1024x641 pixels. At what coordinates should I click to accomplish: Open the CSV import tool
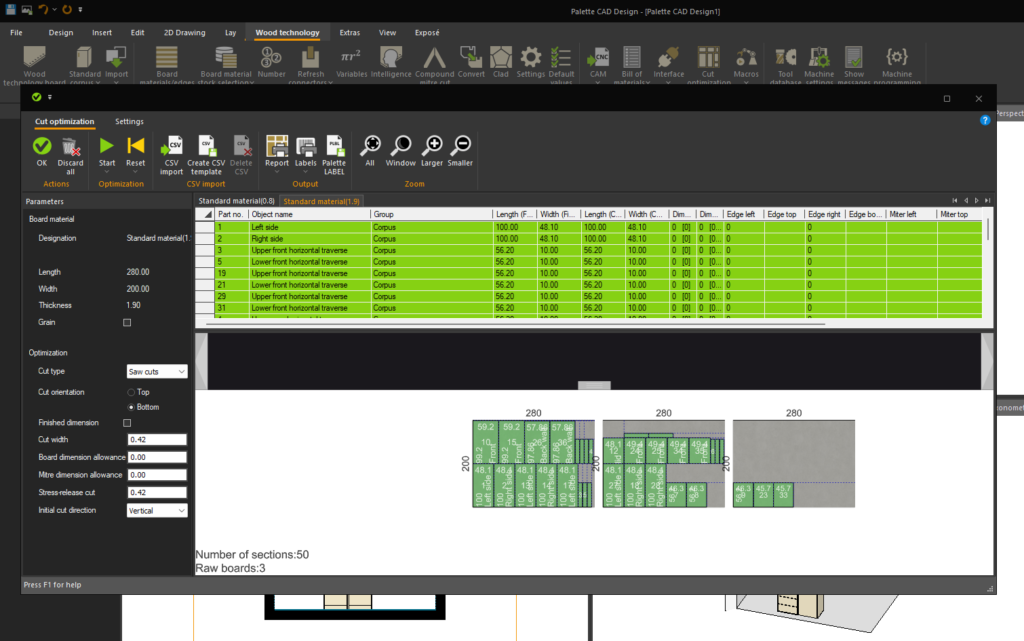point(173,147)
